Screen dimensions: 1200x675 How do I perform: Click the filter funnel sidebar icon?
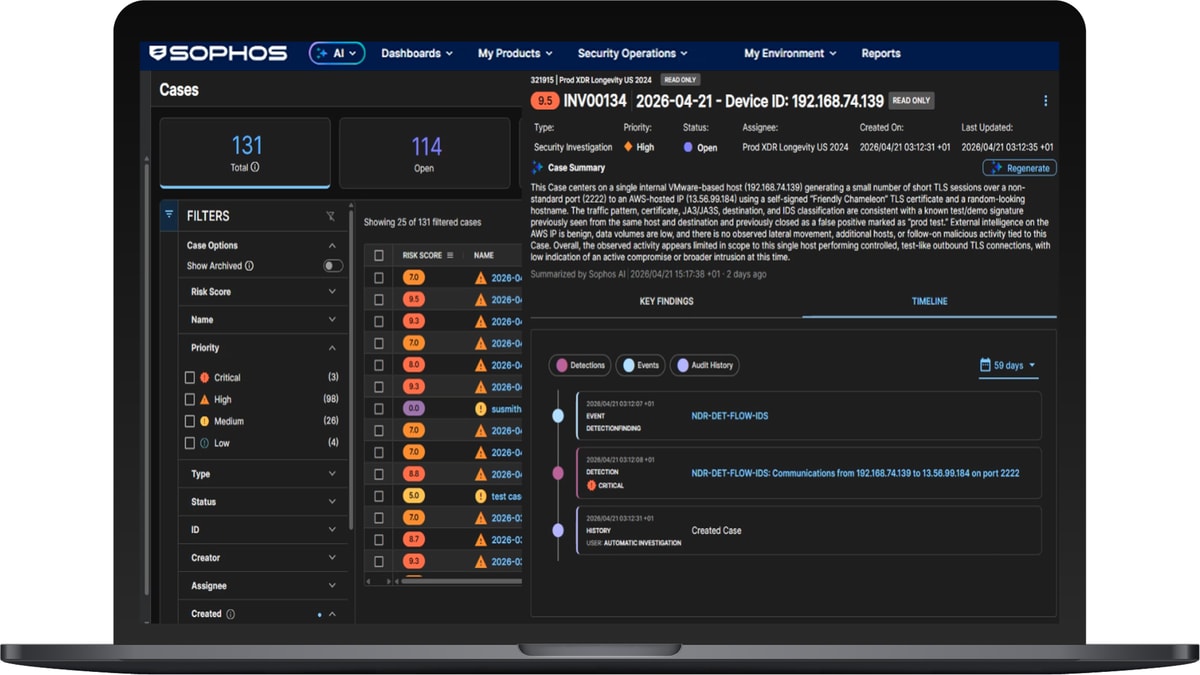click(169, 215)
